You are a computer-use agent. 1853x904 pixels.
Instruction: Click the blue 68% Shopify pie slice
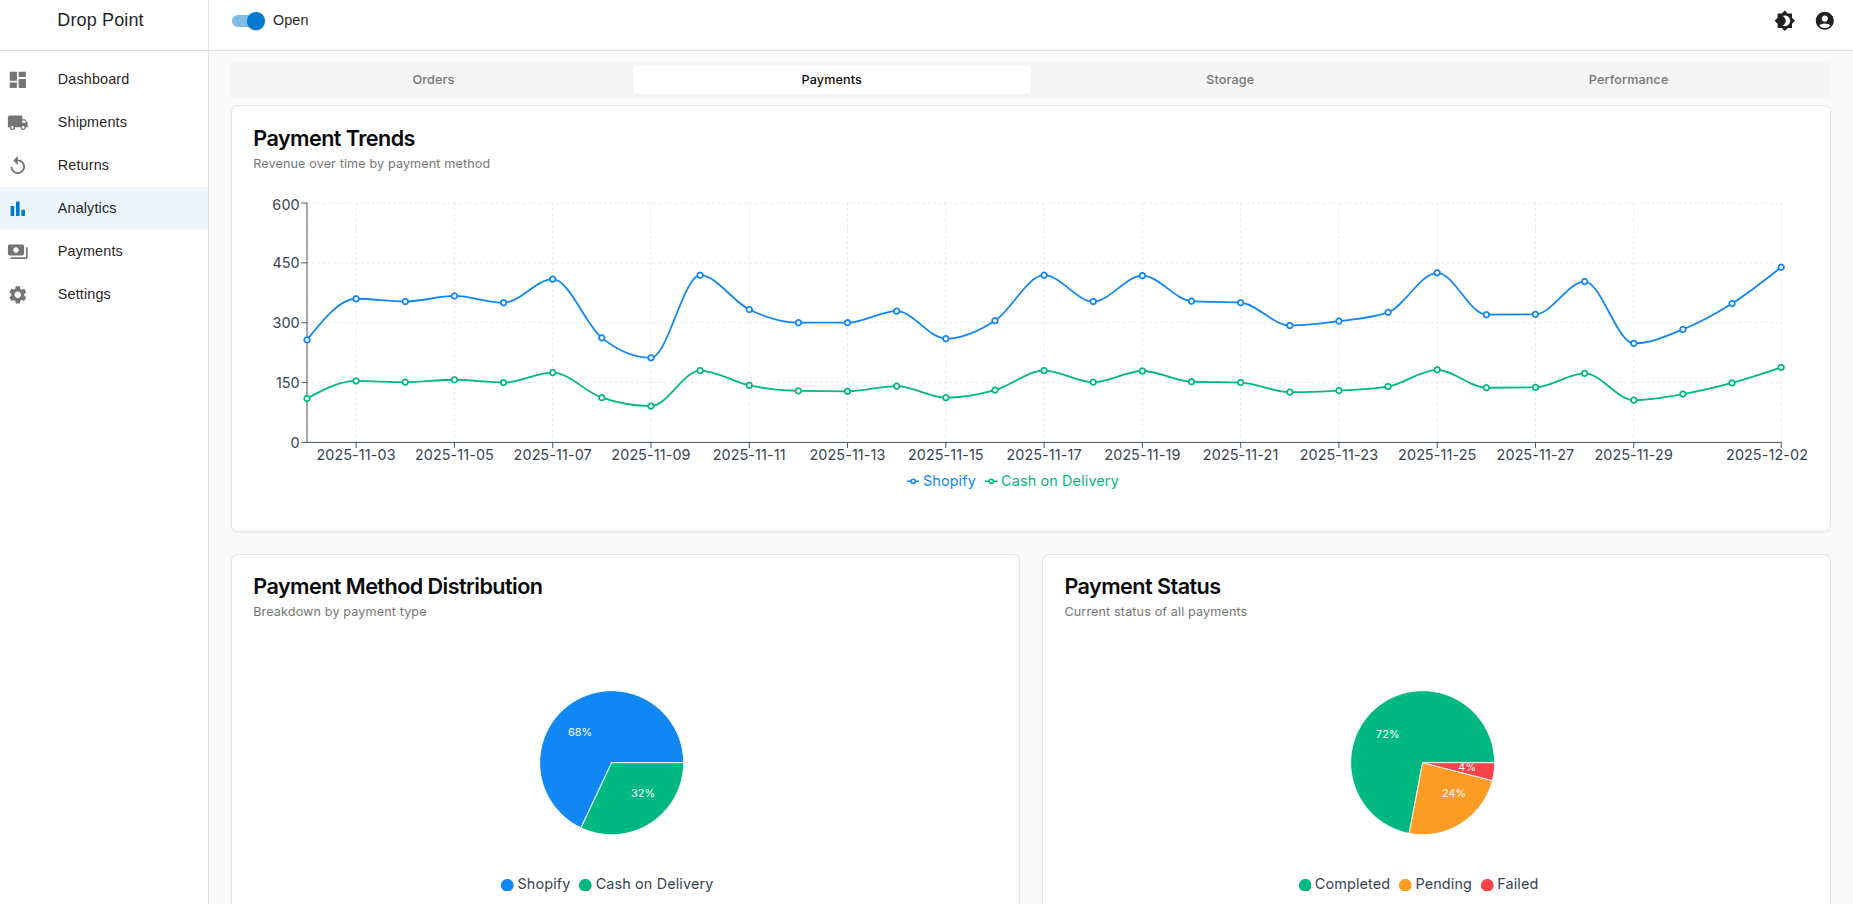click(x=585, y=740)
